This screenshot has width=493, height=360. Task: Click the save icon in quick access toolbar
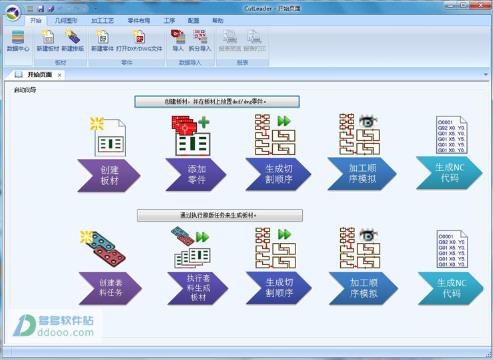tap(41, 9)
